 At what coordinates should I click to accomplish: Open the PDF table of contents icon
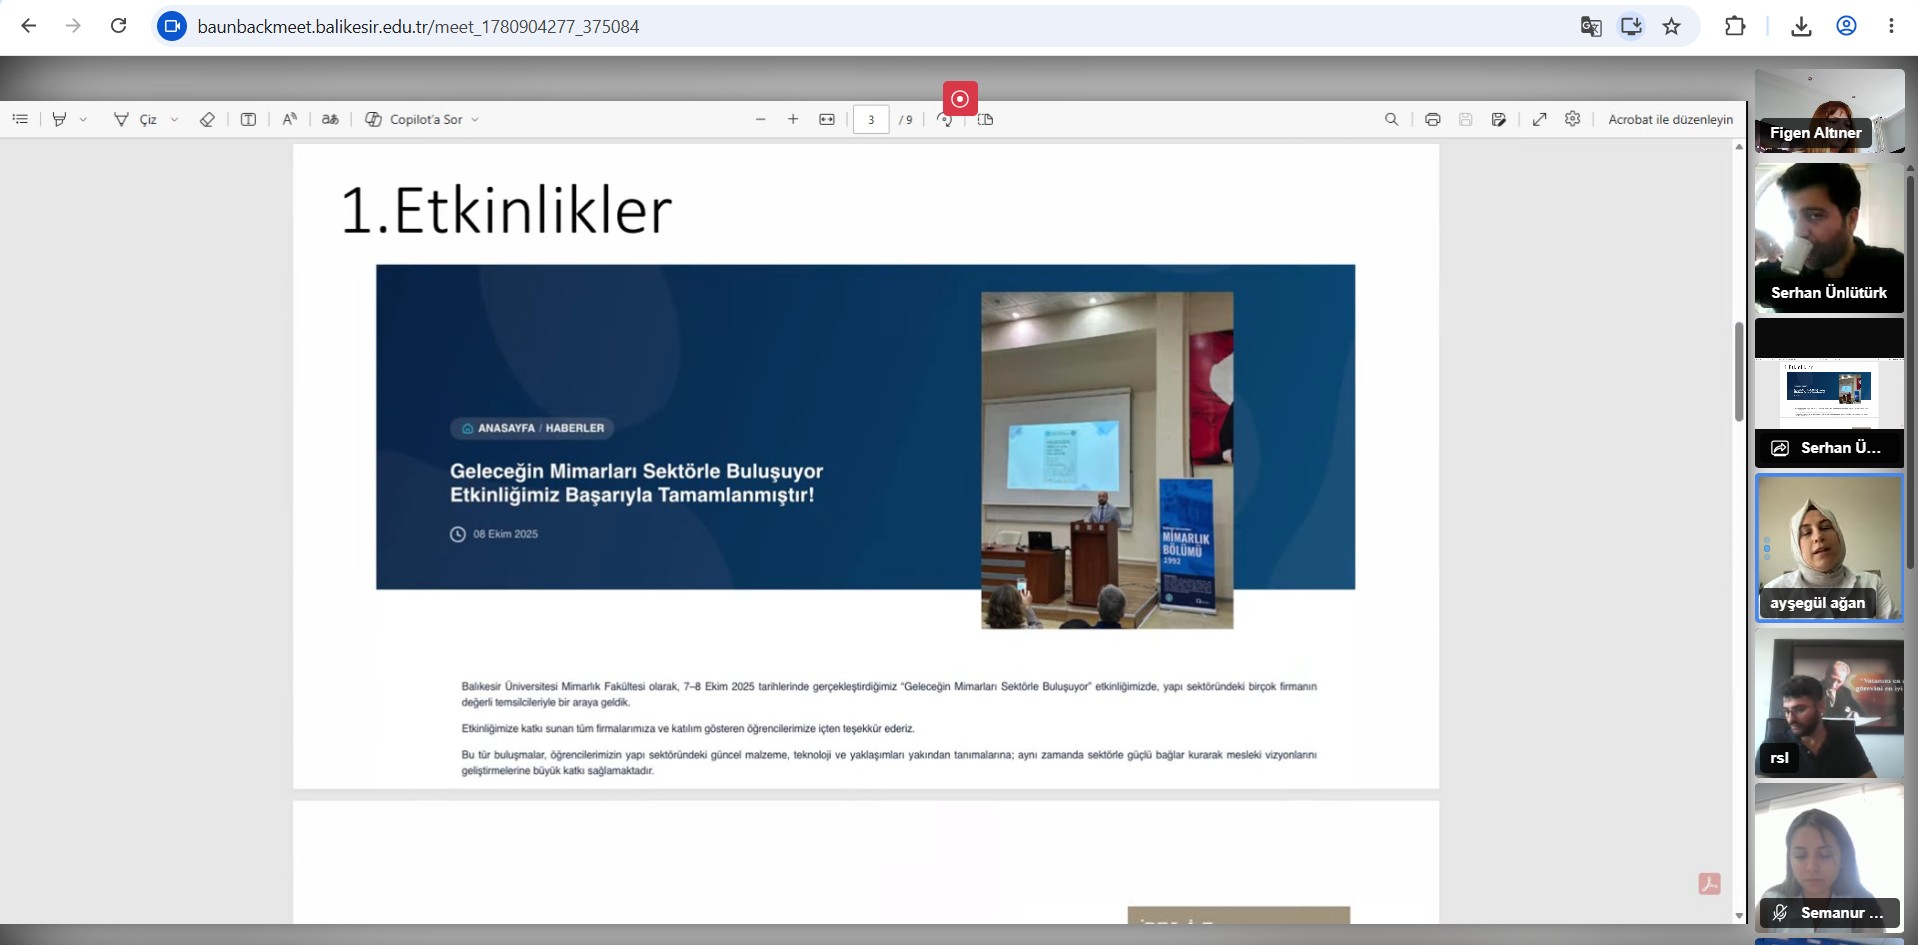point(20,119)
